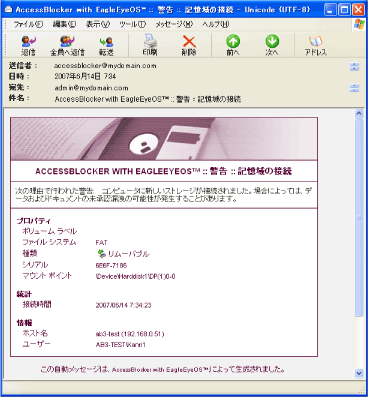Viewport: 368px width, 397px height.
Task: Open the メッセージ(M) menu
Action: point(174,24)
